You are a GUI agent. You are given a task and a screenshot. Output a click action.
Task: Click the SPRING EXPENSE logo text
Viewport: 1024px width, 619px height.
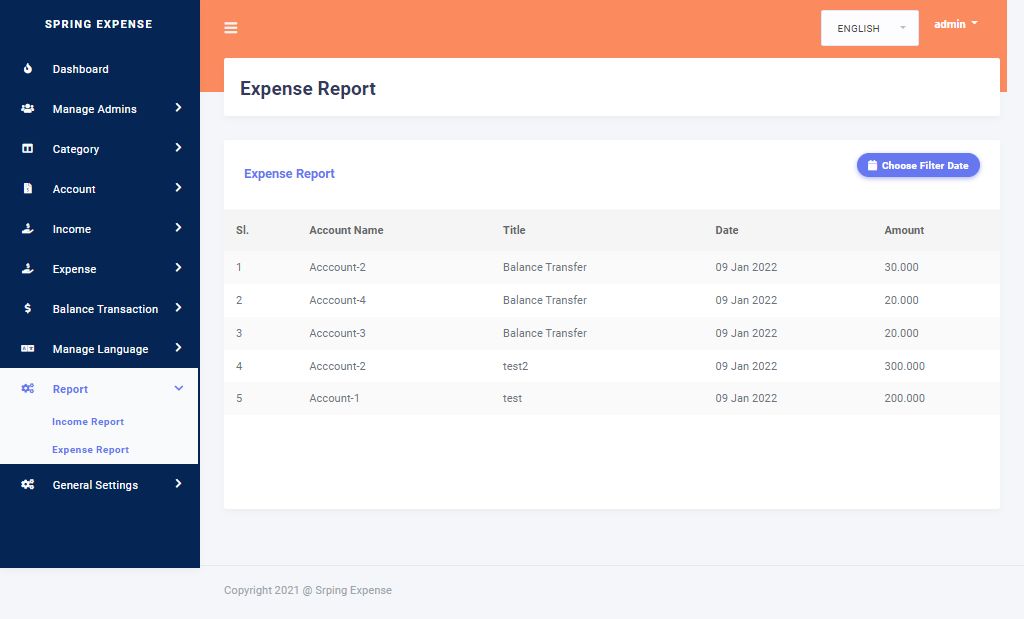pos(99,24)
